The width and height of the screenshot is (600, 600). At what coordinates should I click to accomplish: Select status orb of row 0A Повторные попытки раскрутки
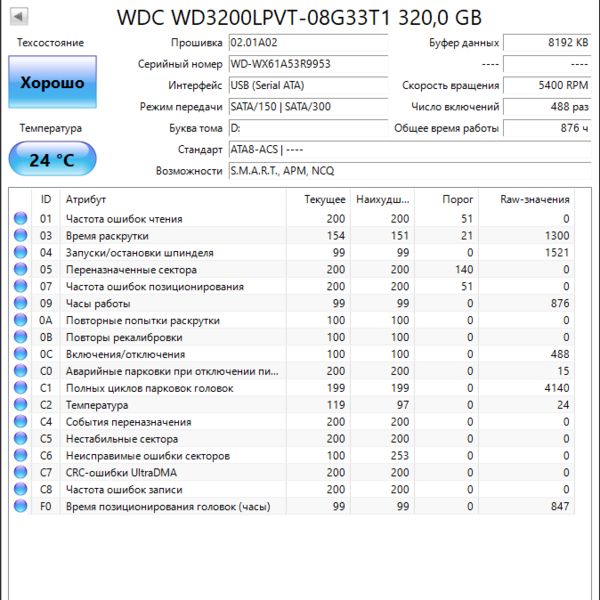[x=21, y=320]
